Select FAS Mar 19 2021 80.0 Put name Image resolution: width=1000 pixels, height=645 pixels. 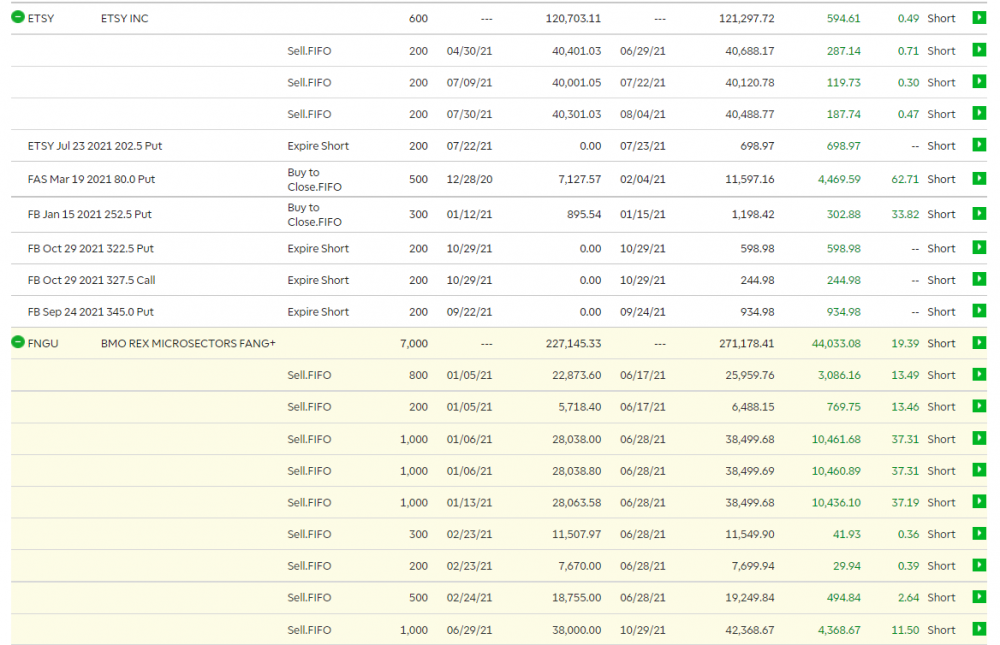tap(91, 180)
